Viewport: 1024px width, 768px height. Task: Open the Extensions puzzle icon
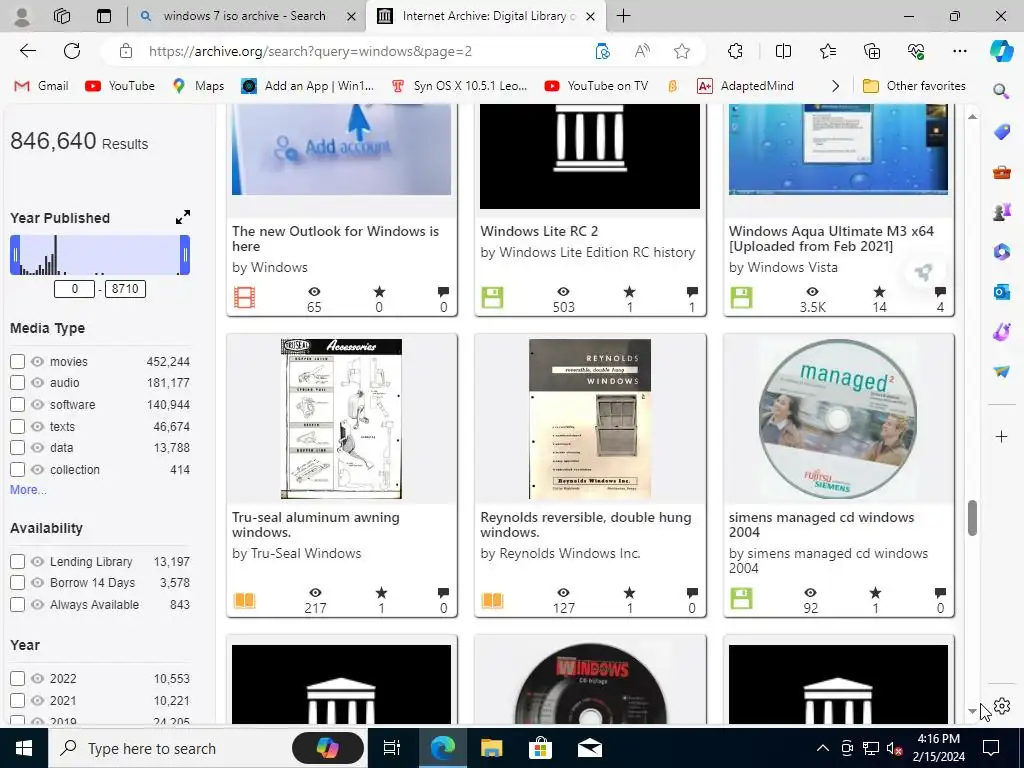click(x=735, y=51)
